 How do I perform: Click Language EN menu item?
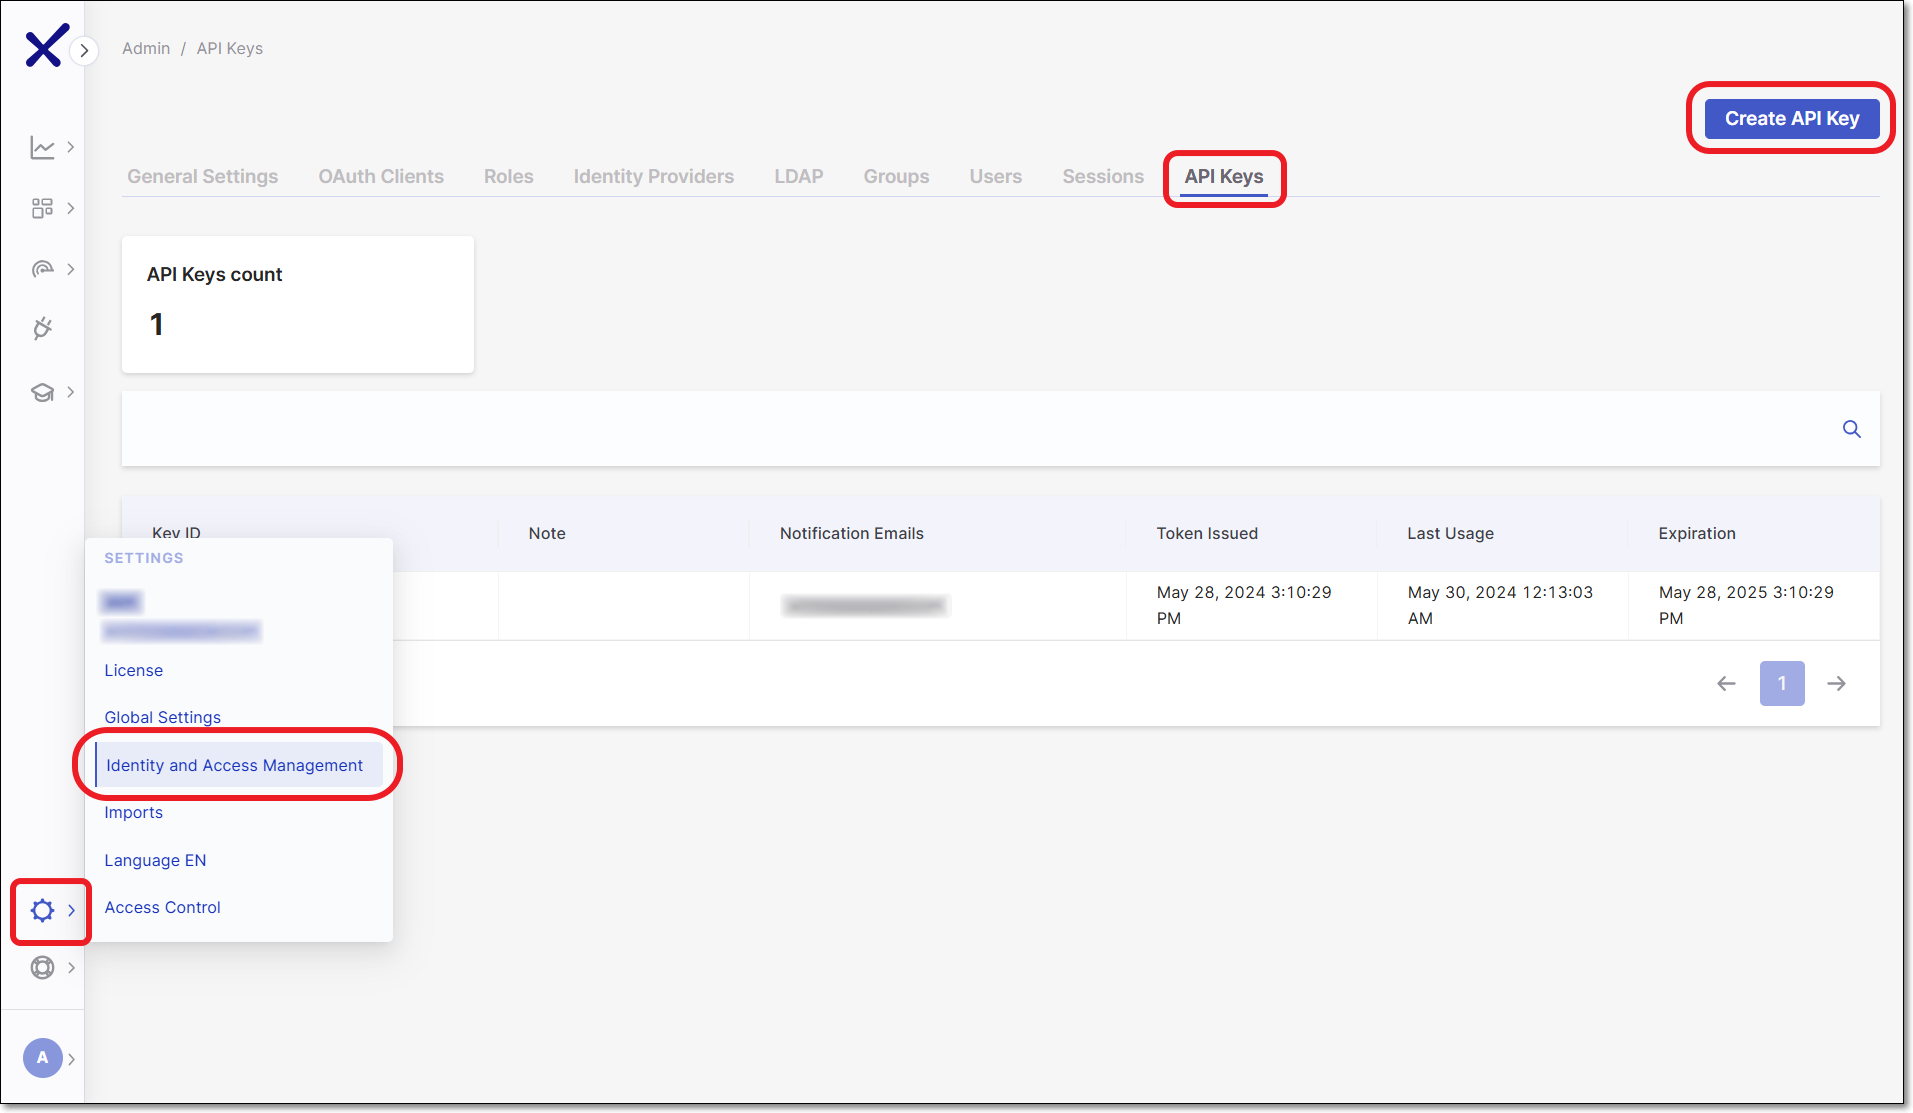click(155, 860)
